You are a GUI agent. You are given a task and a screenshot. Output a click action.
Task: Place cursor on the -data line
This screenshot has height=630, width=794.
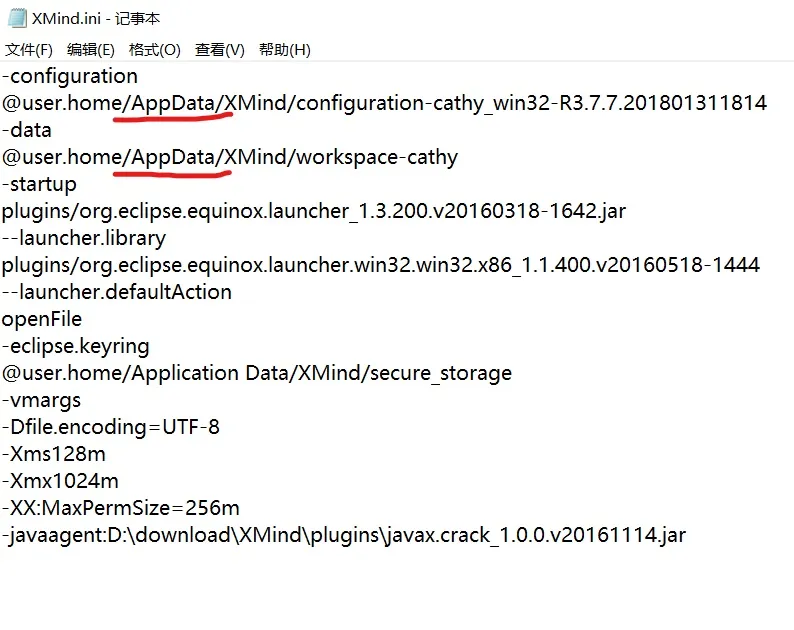[x=27, y=130]
